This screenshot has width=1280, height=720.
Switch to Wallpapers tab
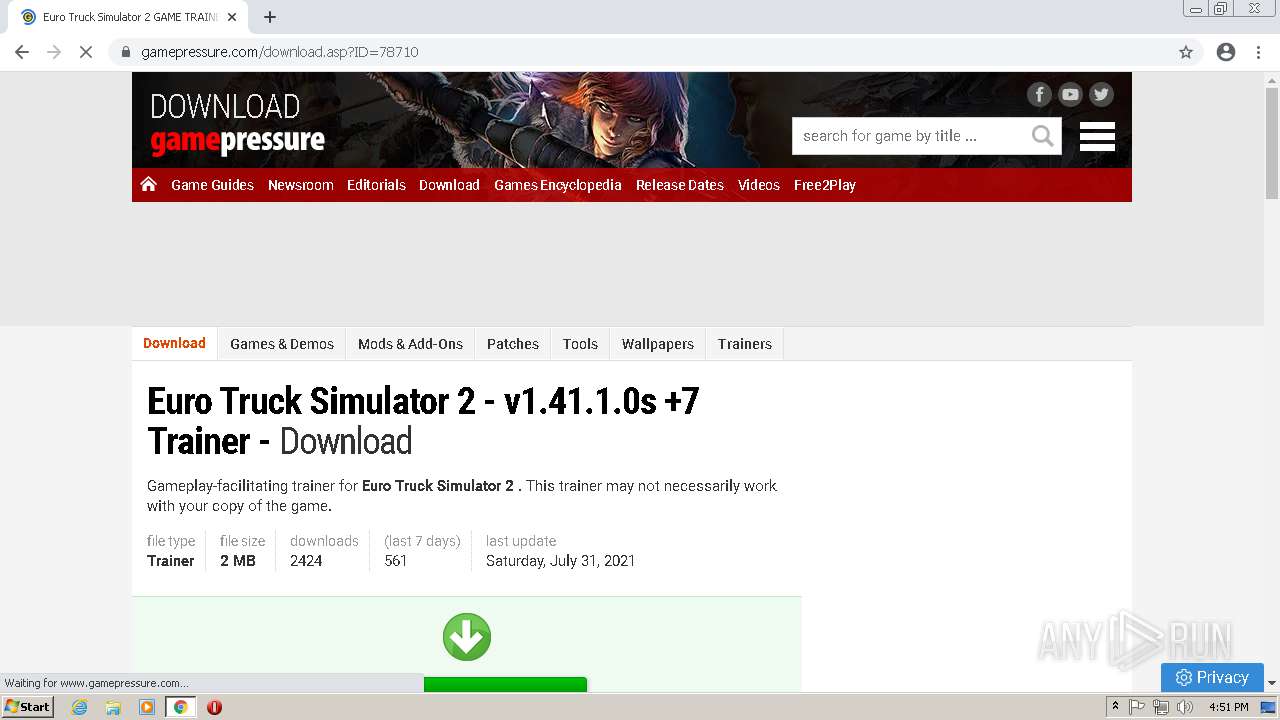pyautogui.click(x=658, y=344)
